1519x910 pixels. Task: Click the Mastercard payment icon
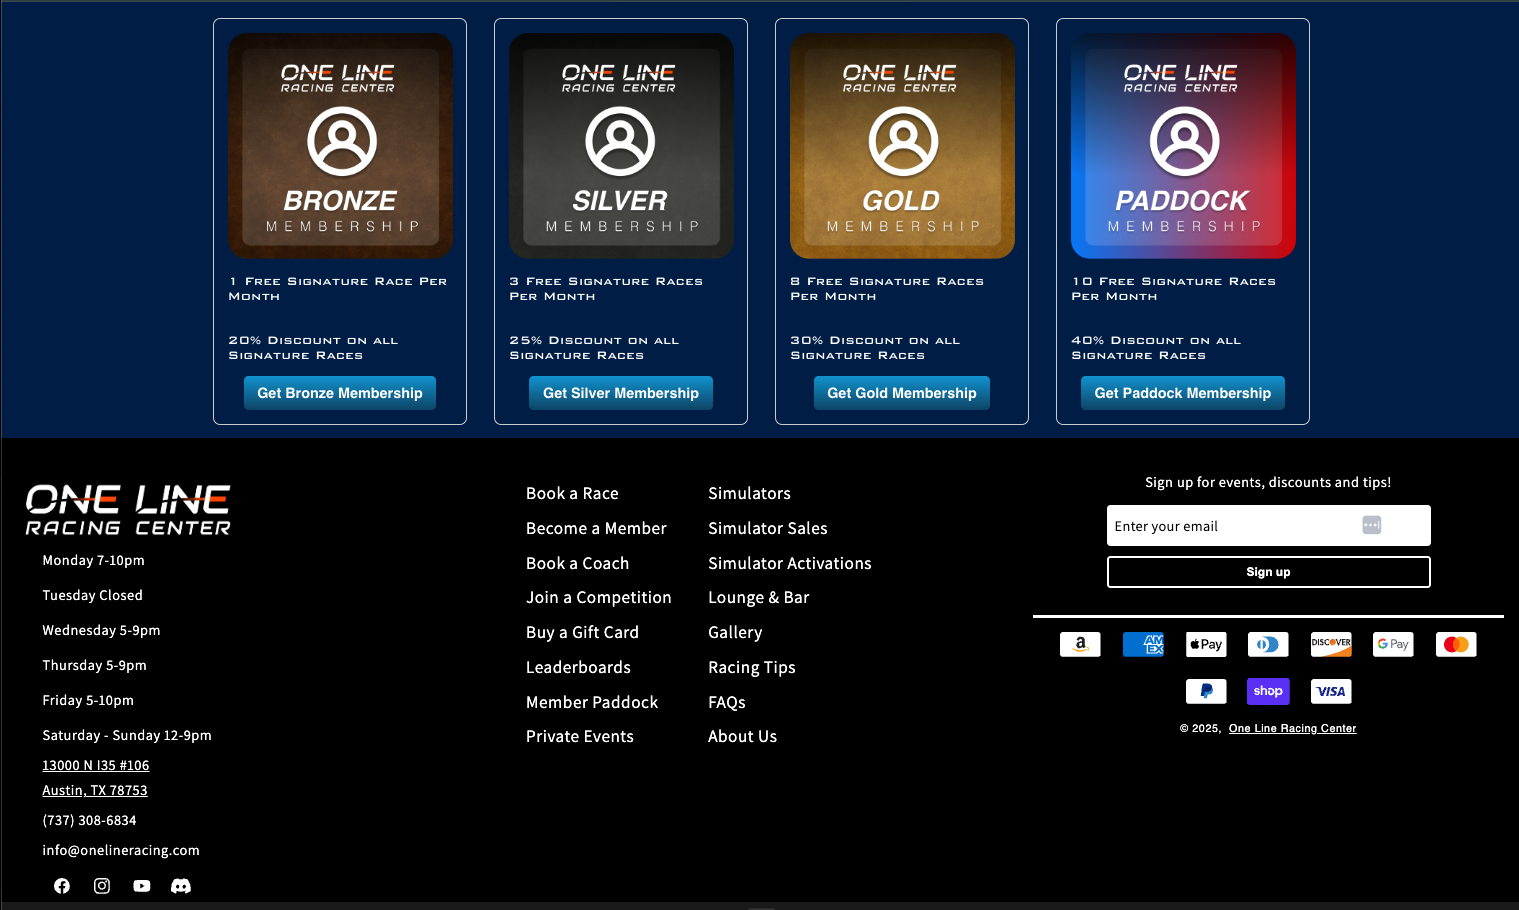pos(1456,644)
